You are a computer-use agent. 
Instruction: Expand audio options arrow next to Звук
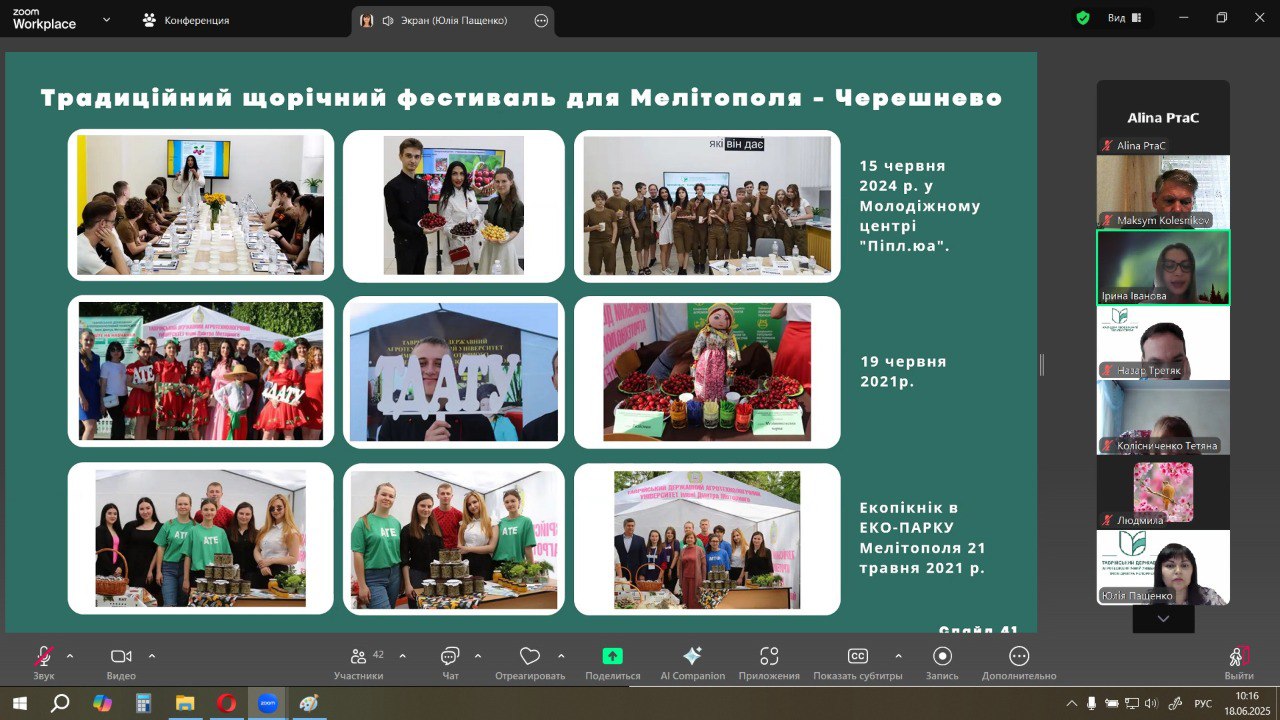(x=70, y=656)
